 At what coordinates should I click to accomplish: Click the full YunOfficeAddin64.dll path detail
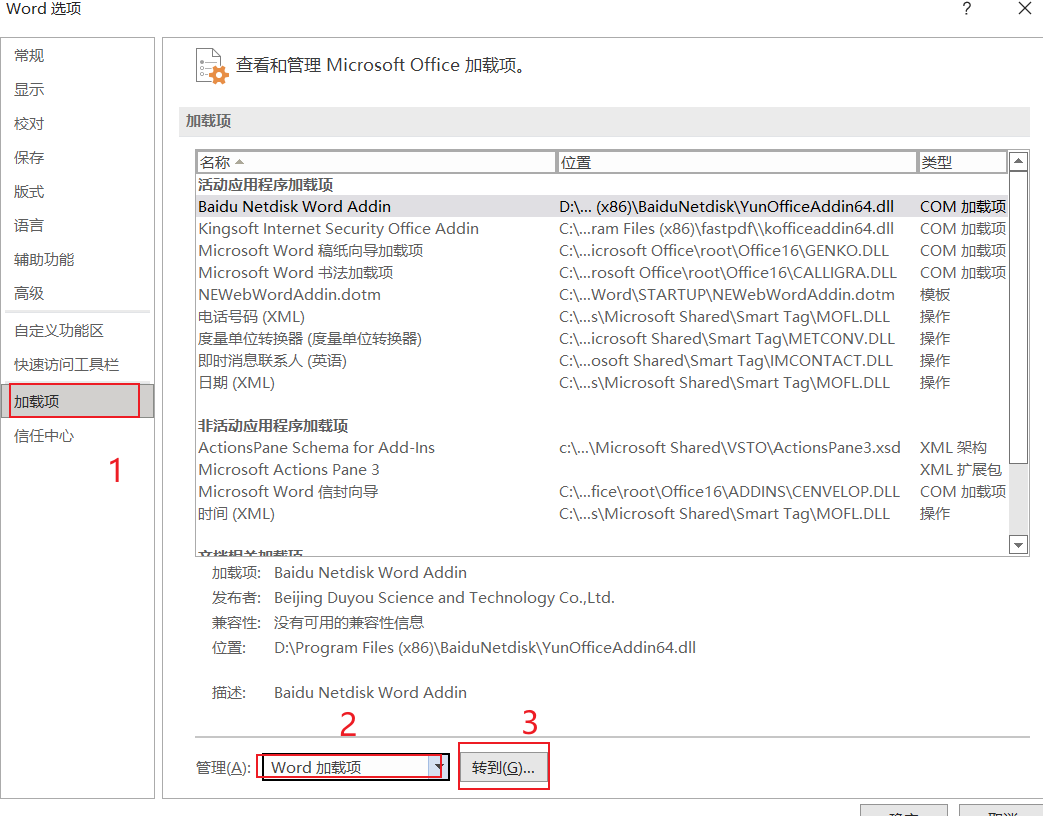coord(485,647)
